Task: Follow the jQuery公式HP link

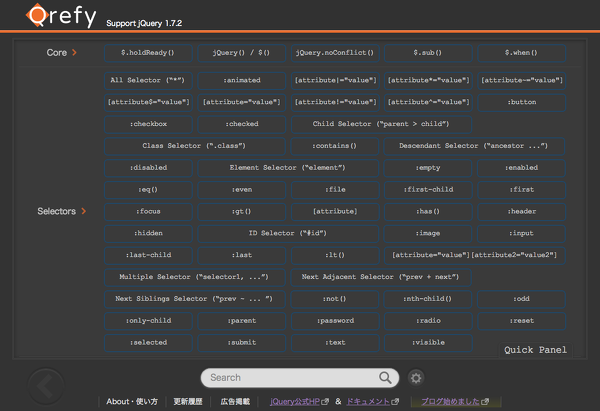Action: 299,401
